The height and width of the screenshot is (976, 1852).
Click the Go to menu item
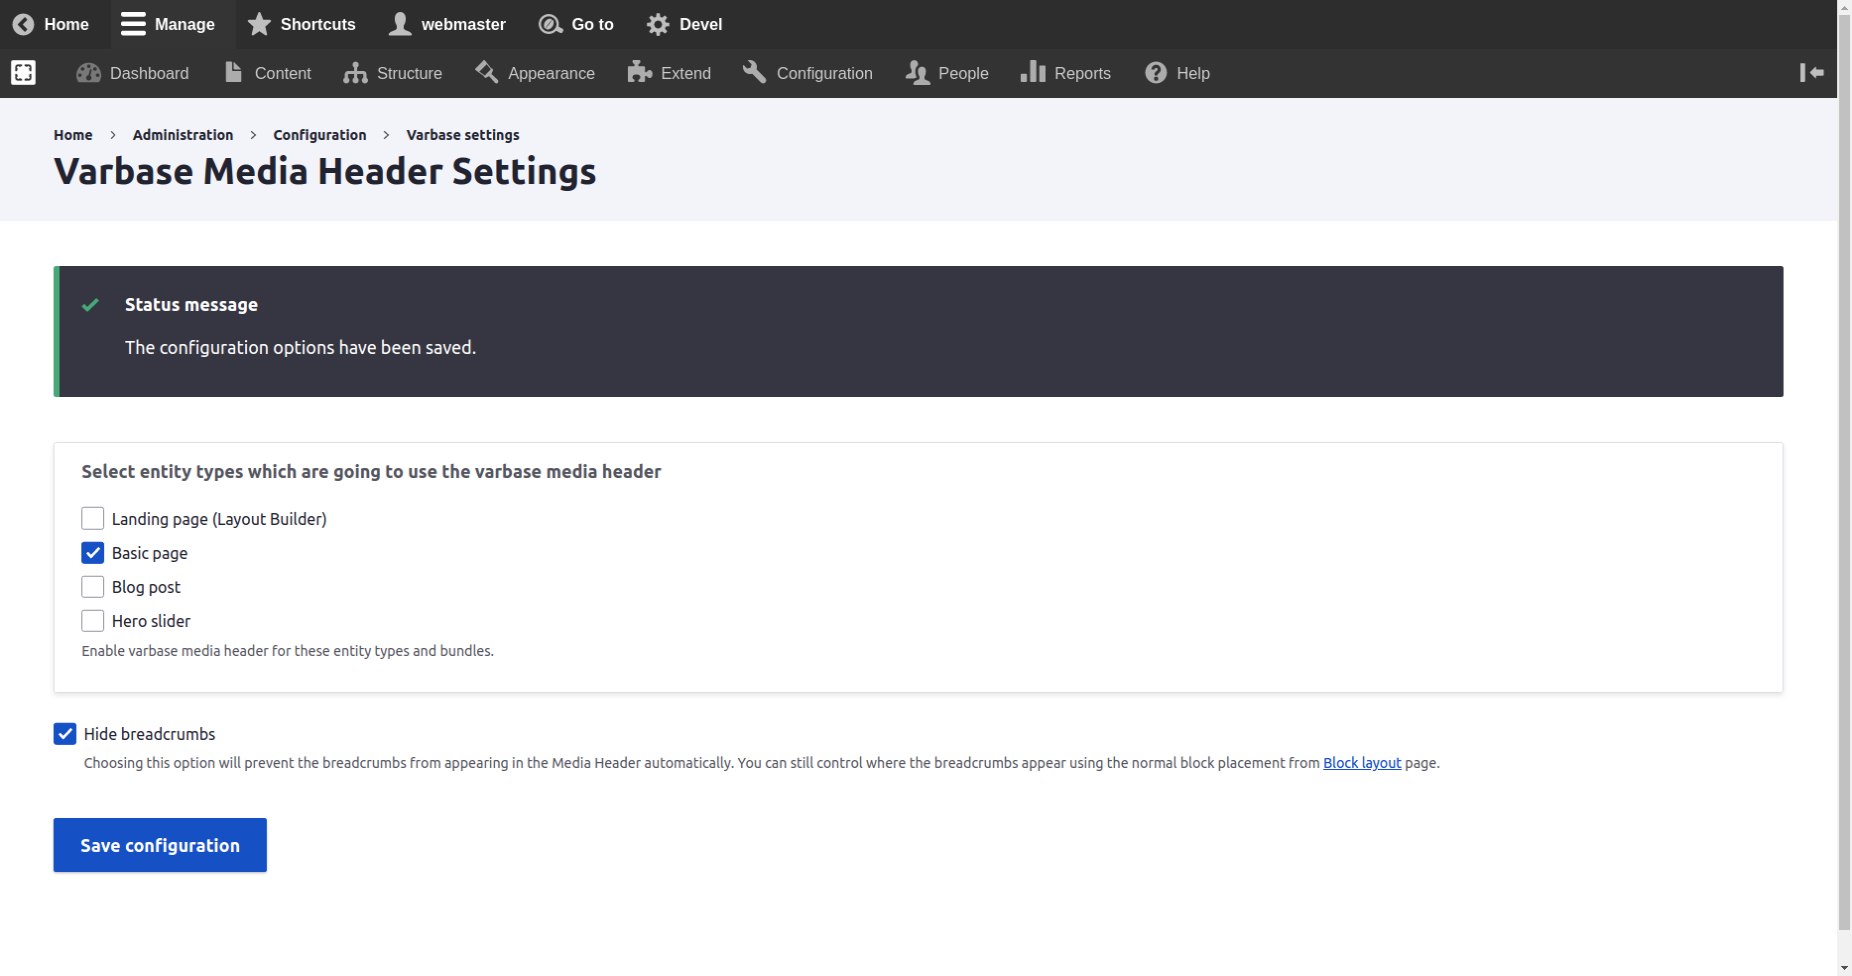pos(576,24)
